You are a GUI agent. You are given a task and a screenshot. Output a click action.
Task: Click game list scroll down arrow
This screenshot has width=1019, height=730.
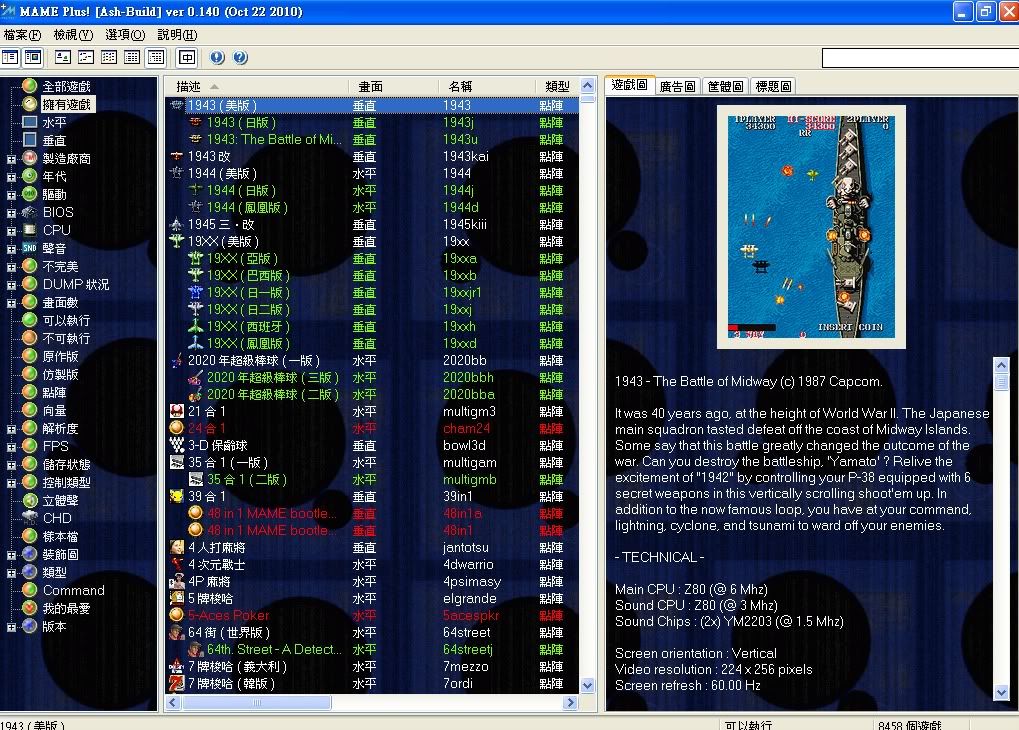(587, 685)
